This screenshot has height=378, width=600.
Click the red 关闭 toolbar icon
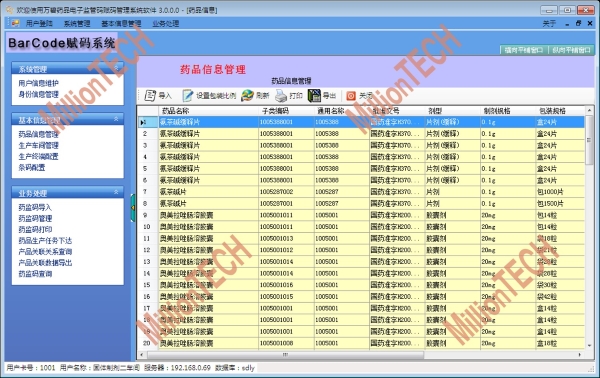(x=351, y=96)
